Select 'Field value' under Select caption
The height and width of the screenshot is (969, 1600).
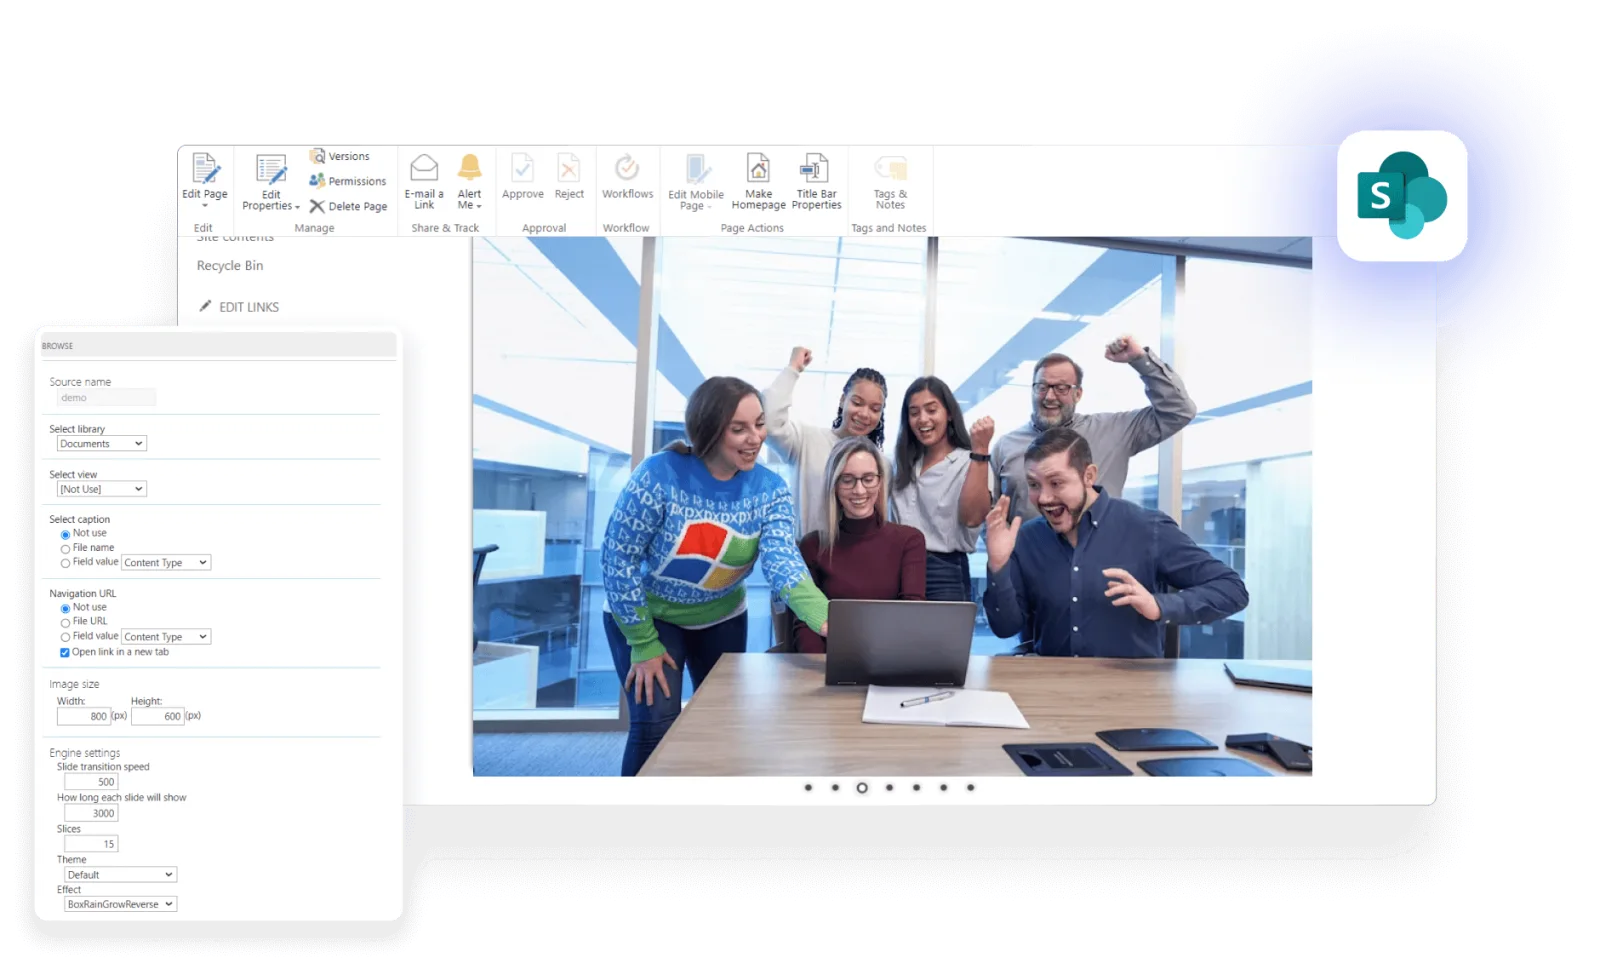[x=65, y=563]
